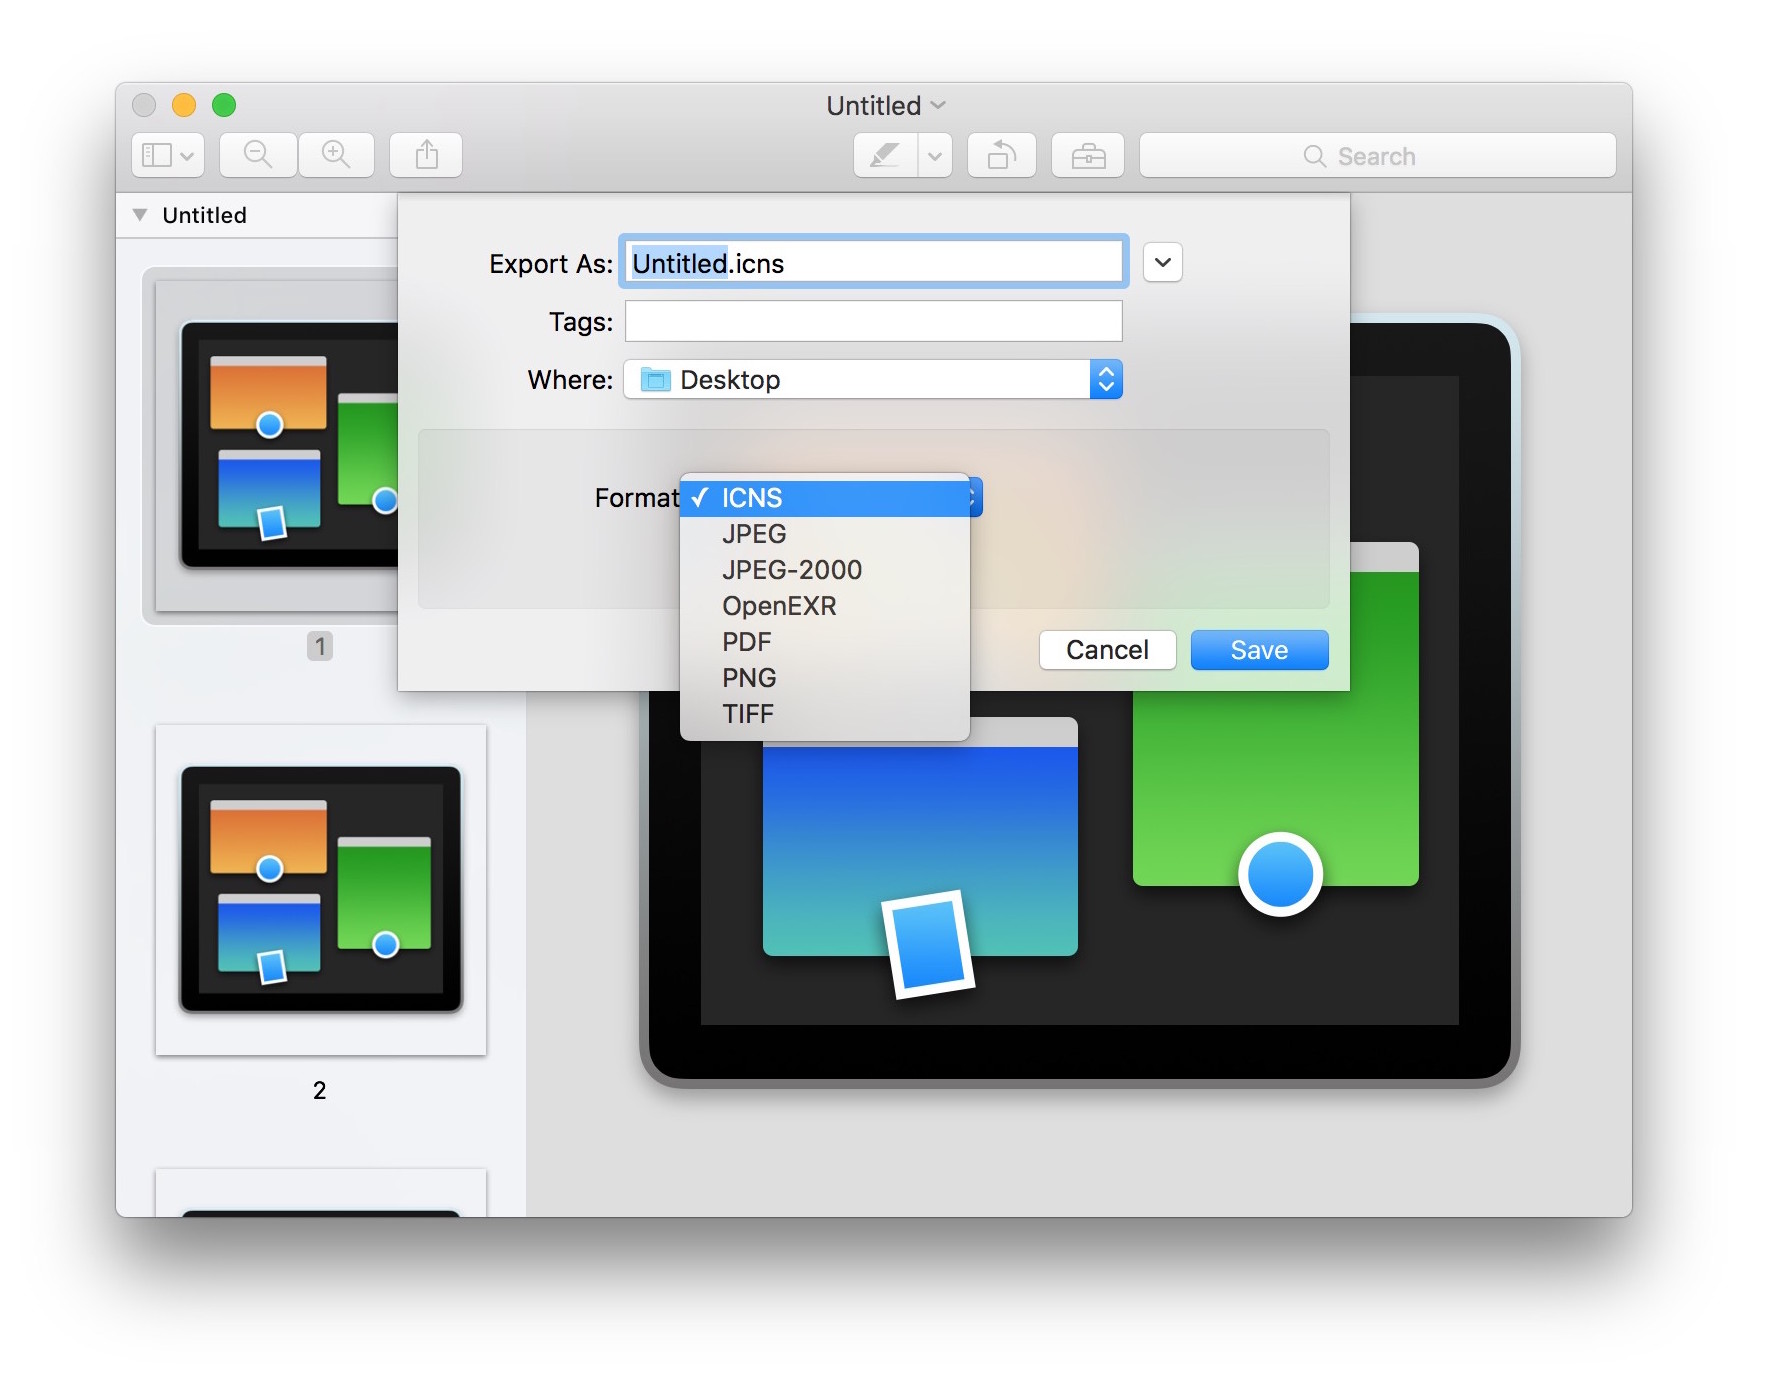Click inside the Tags input field

[x=872, y=321]
